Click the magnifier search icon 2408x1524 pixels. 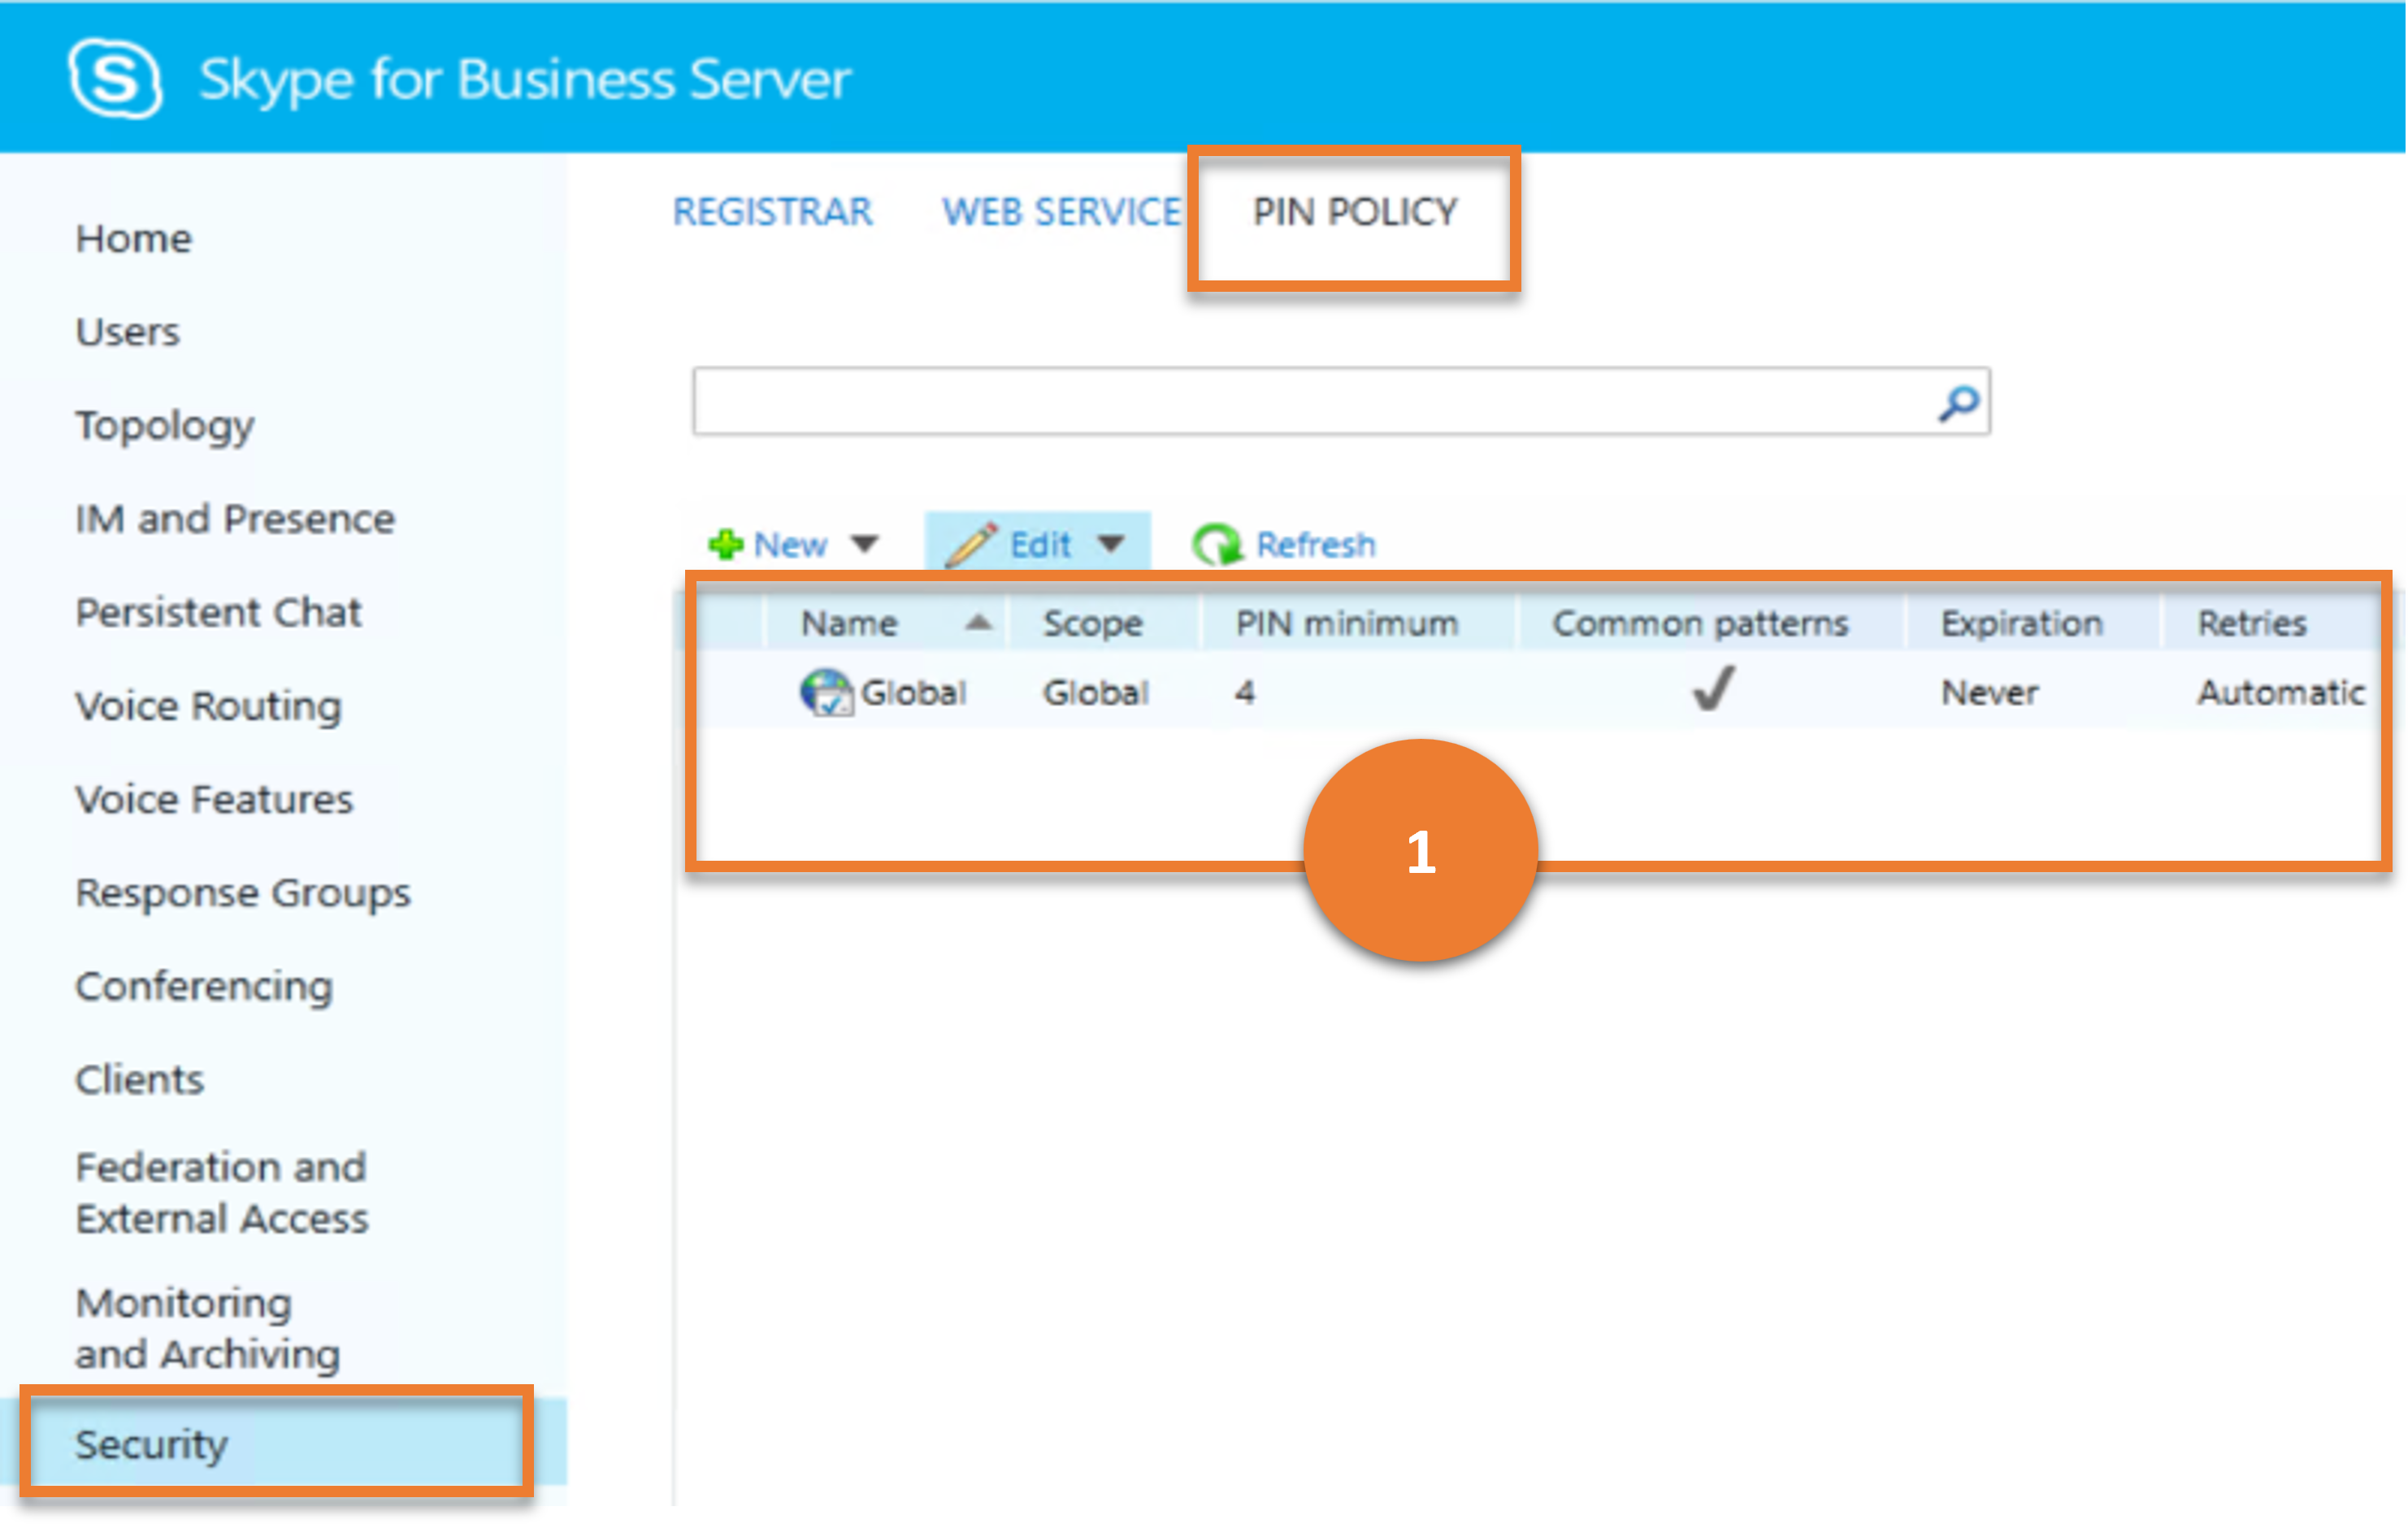click(1958, 403)
